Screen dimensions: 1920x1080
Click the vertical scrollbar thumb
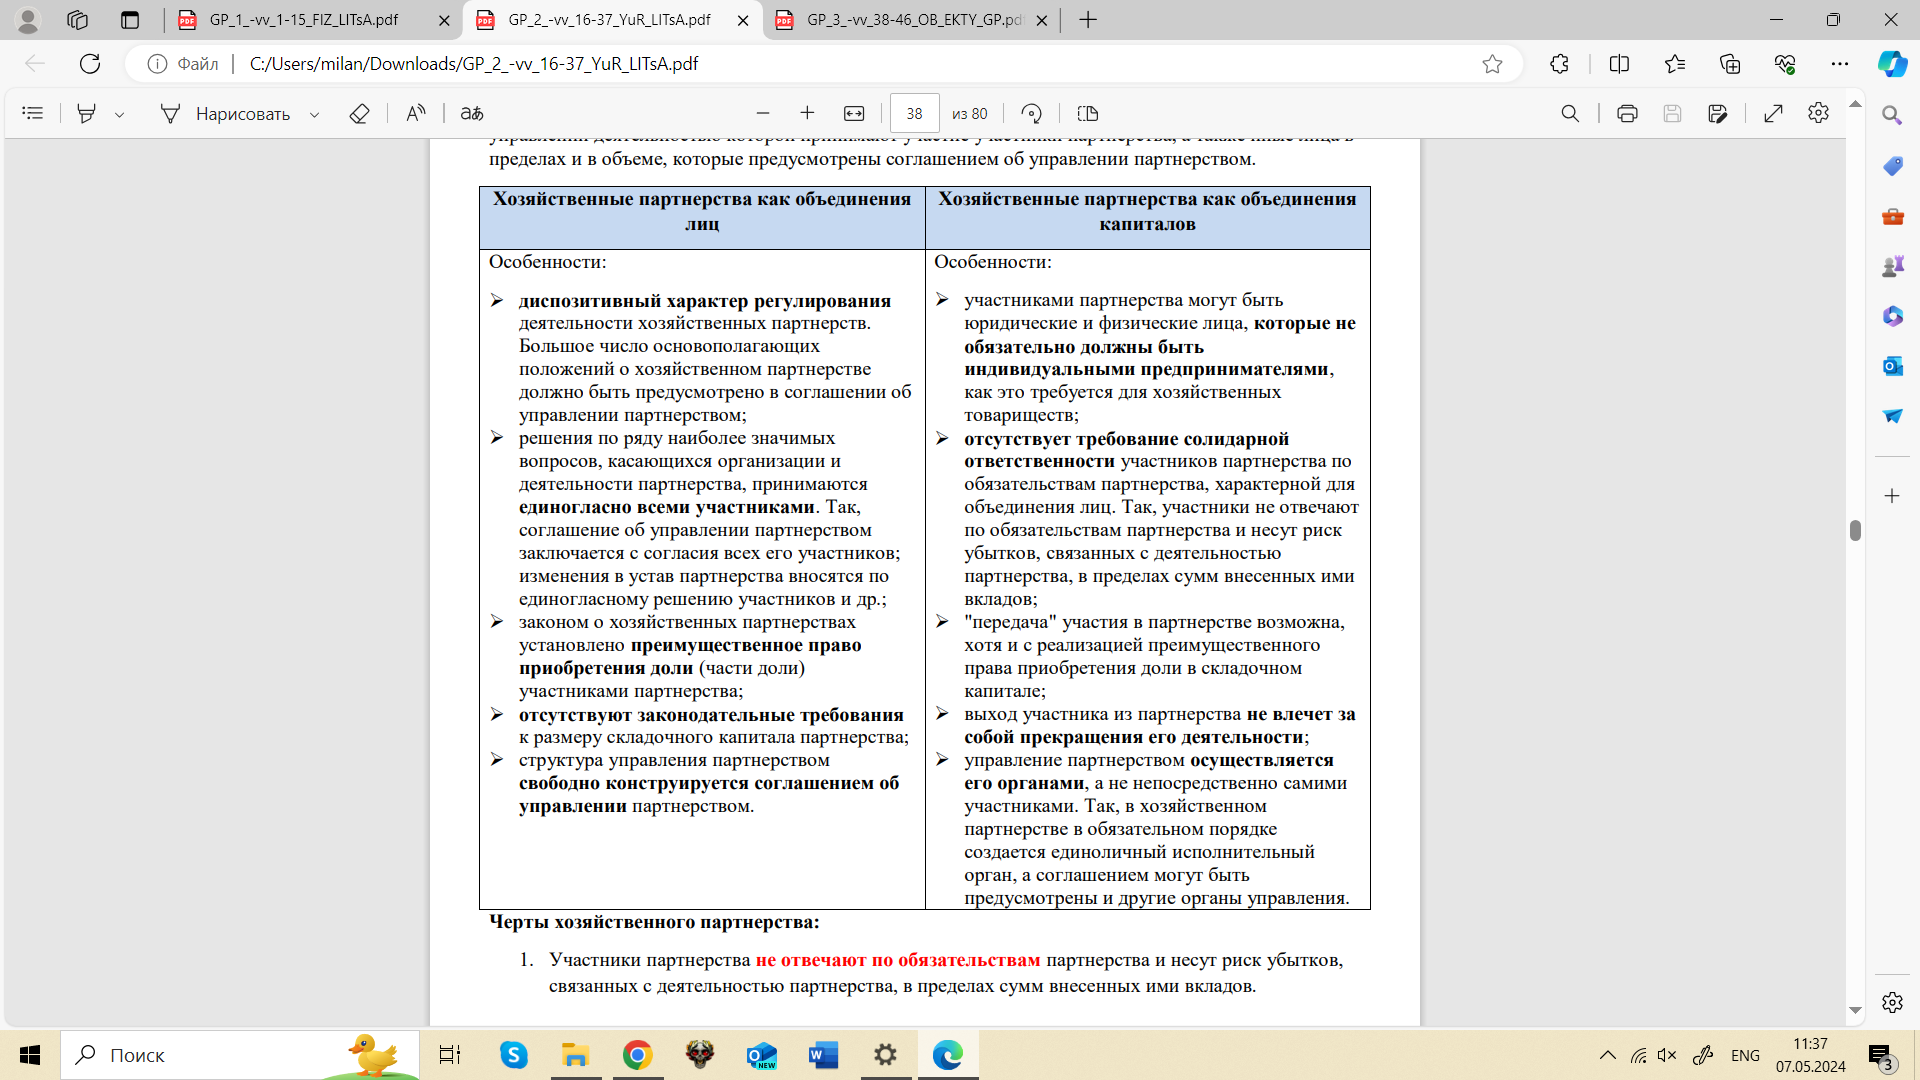[x=1855, y=530]
